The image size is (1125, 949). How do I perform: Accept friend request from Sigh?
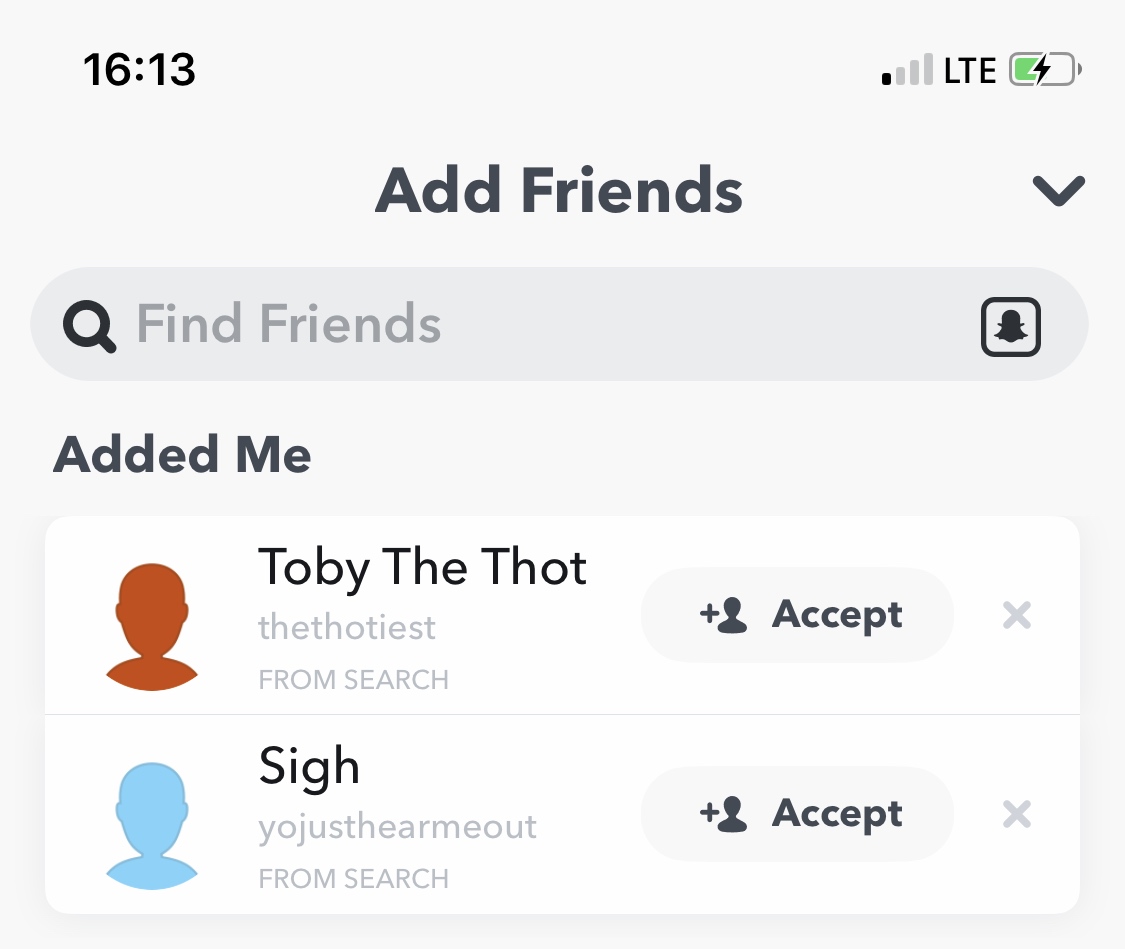pyautogui.click(x=797, y=814)
